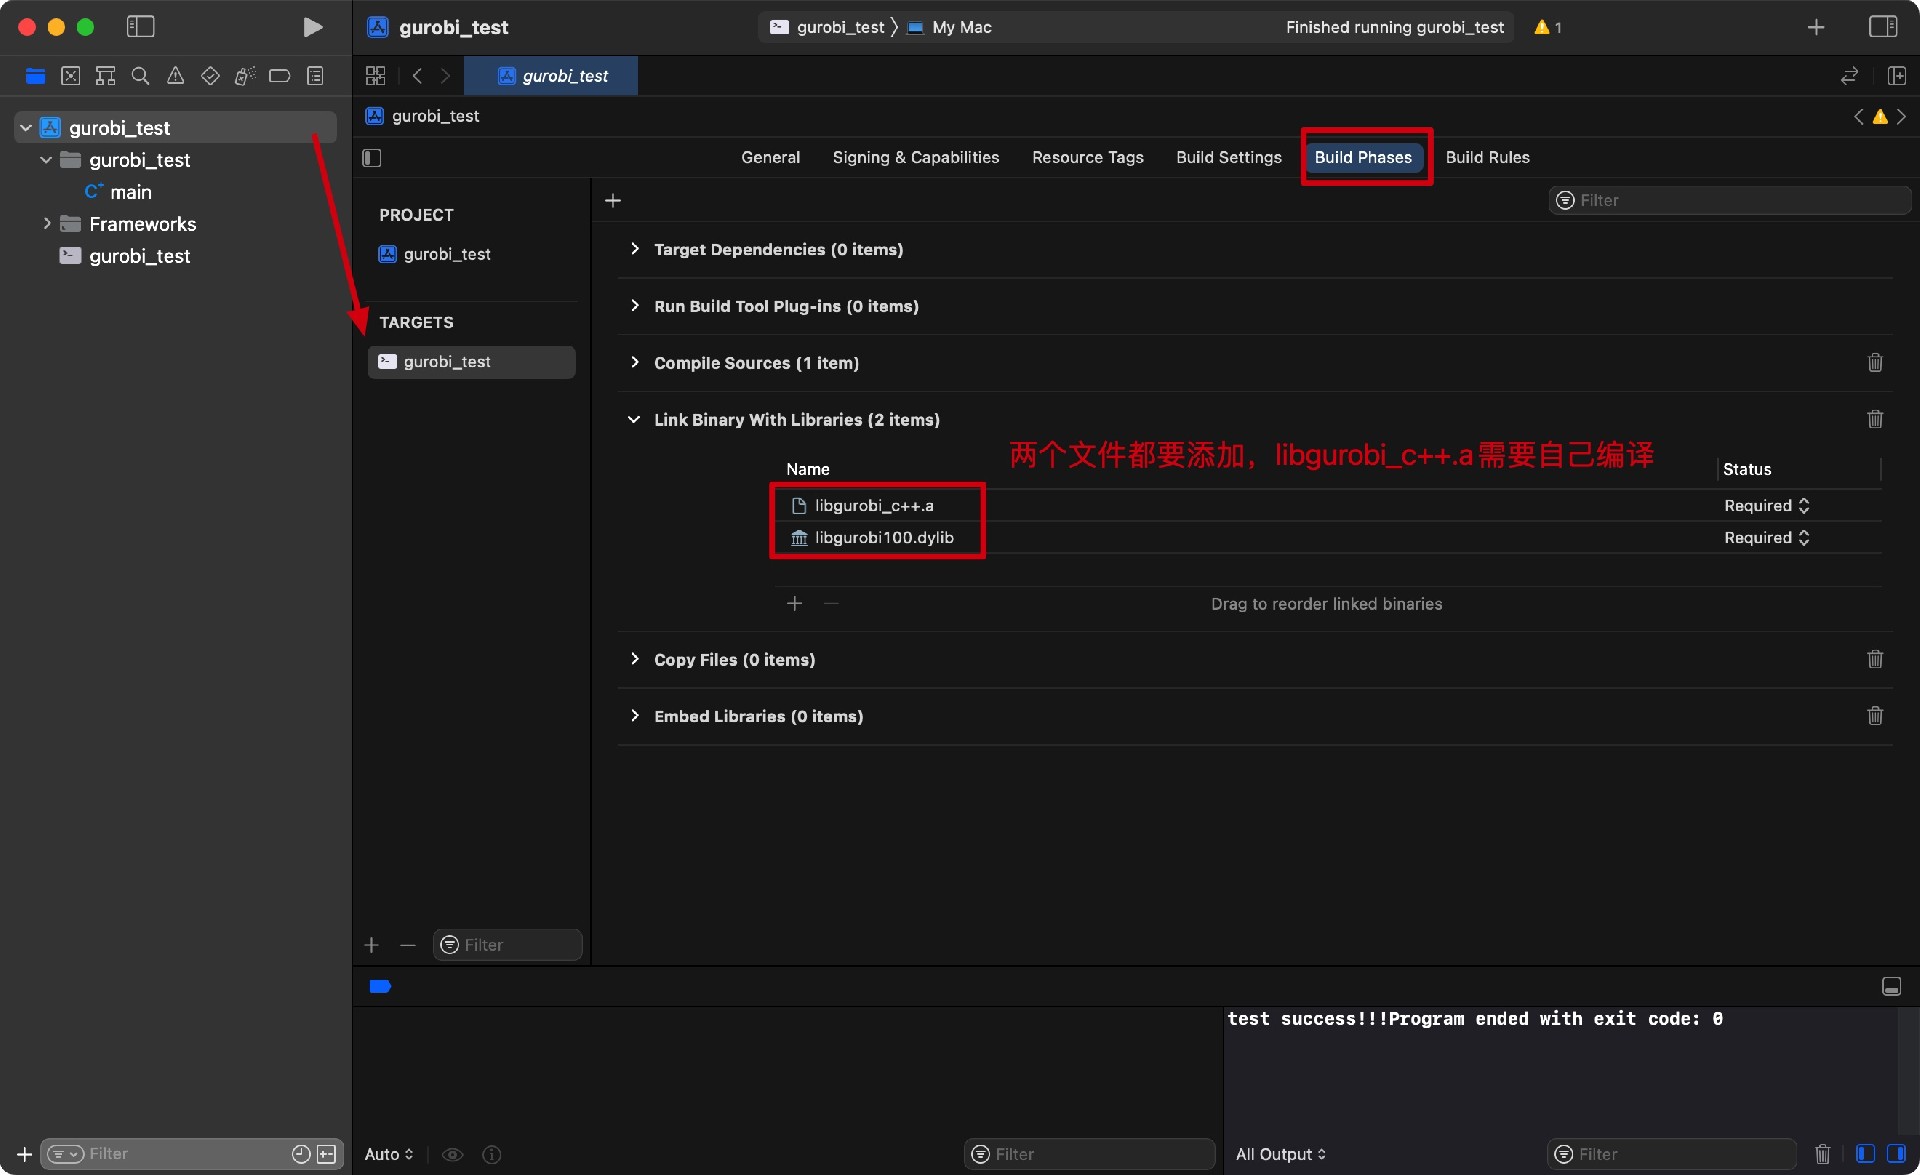Image resolution: width=1920 pixels, height=1175 pixels.
Task: Open the find navigator magnifier
Action: coord(140,76)
